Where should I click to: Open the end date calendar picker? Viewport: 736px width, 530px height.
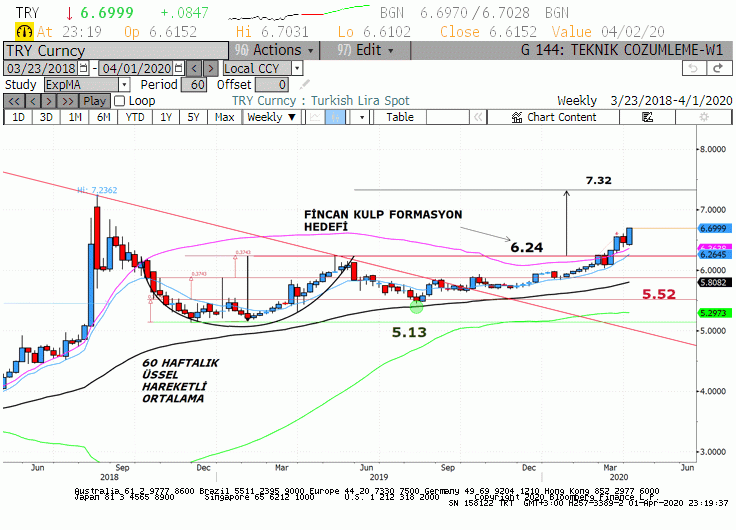click(178, 69)
